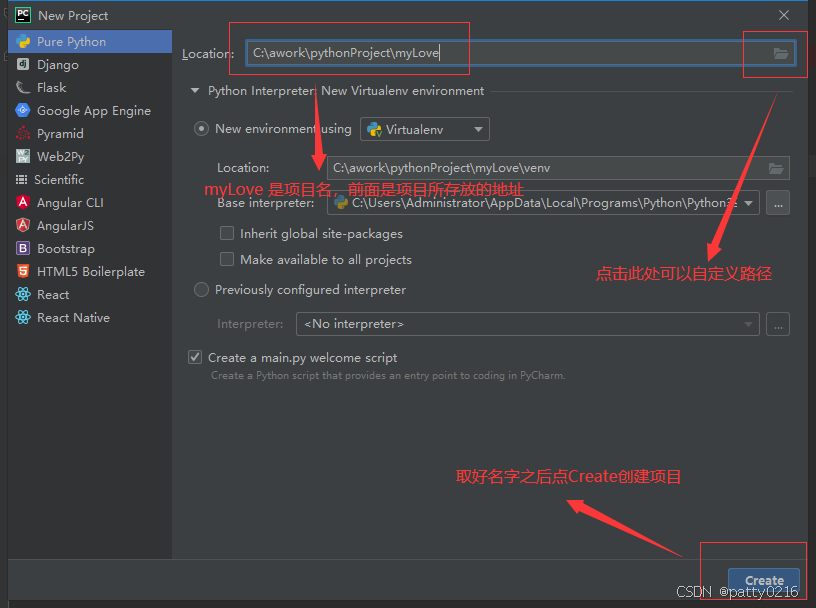
Task: Choose Angular CLI project type
Action: tap(90, 202)
